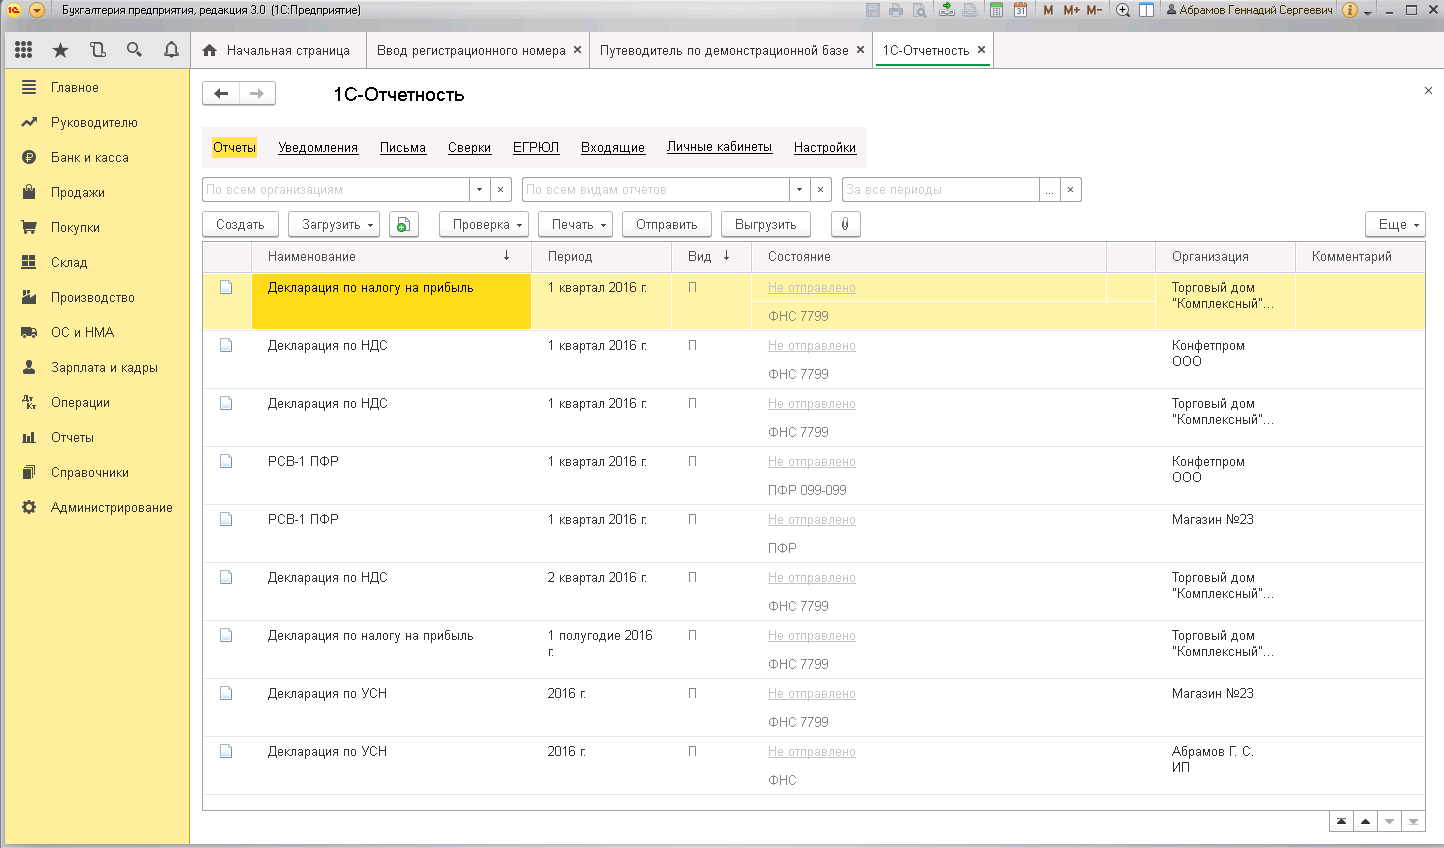1444x848 pixels.
Task: Open the Письма section link
Action: click(x=403, y=148)
